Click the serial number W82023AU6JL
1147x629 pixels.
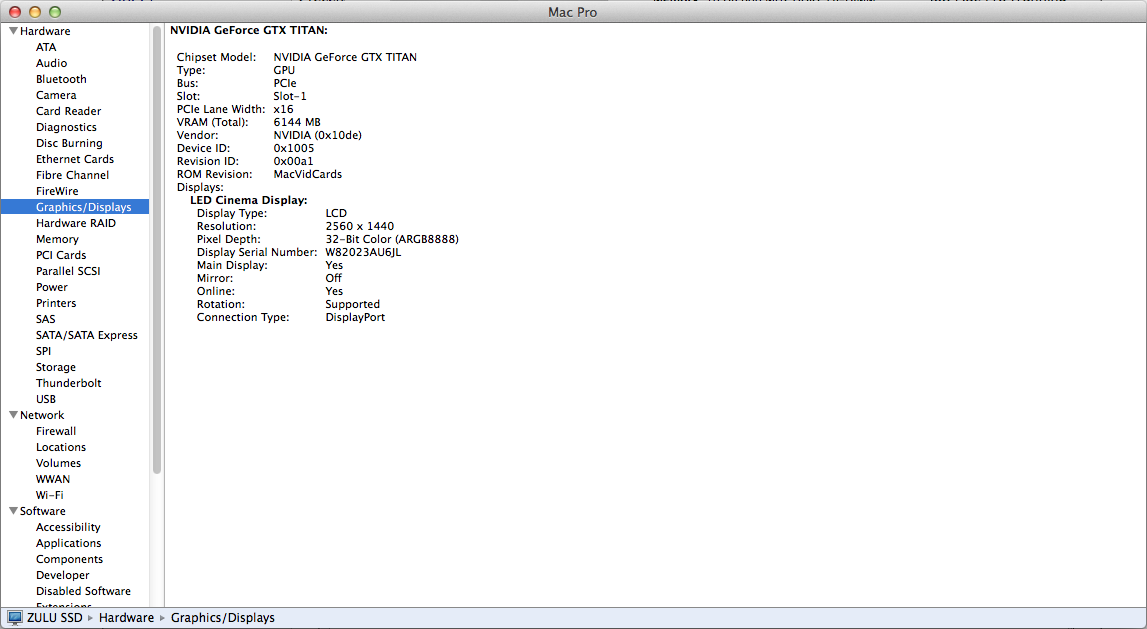tap(364, 252)
